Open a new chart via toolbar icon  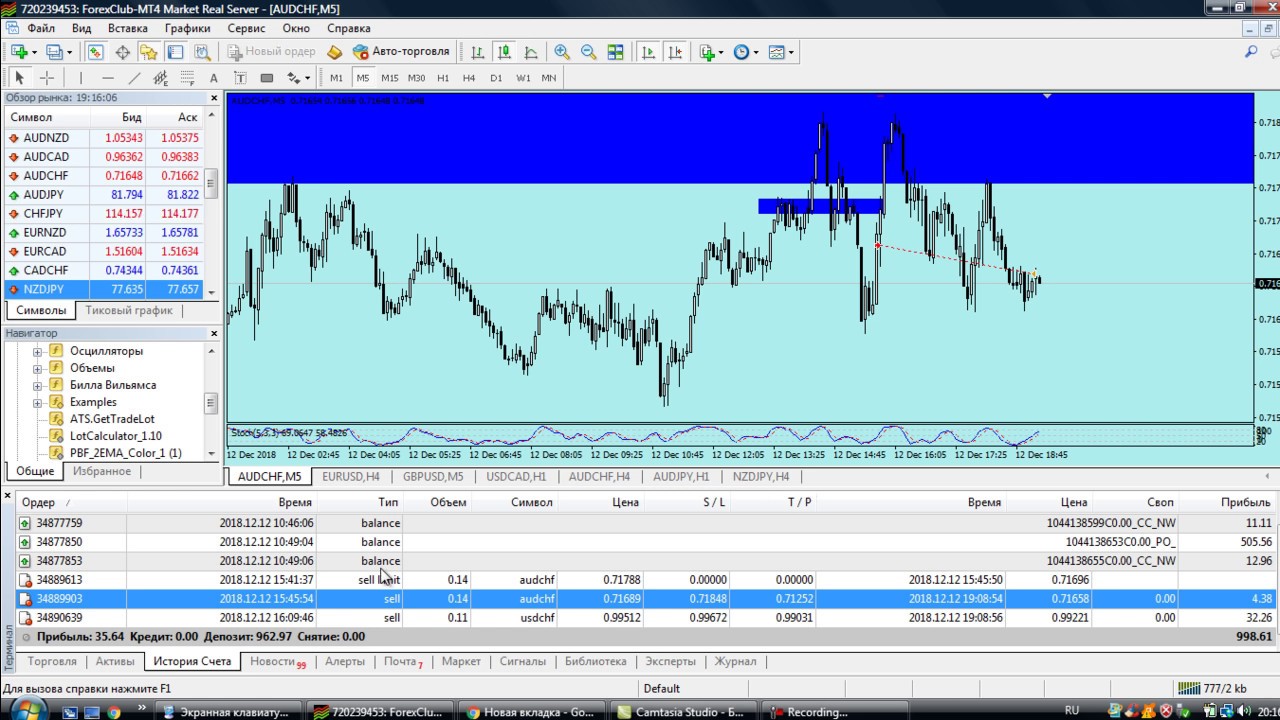click(19, 52)
